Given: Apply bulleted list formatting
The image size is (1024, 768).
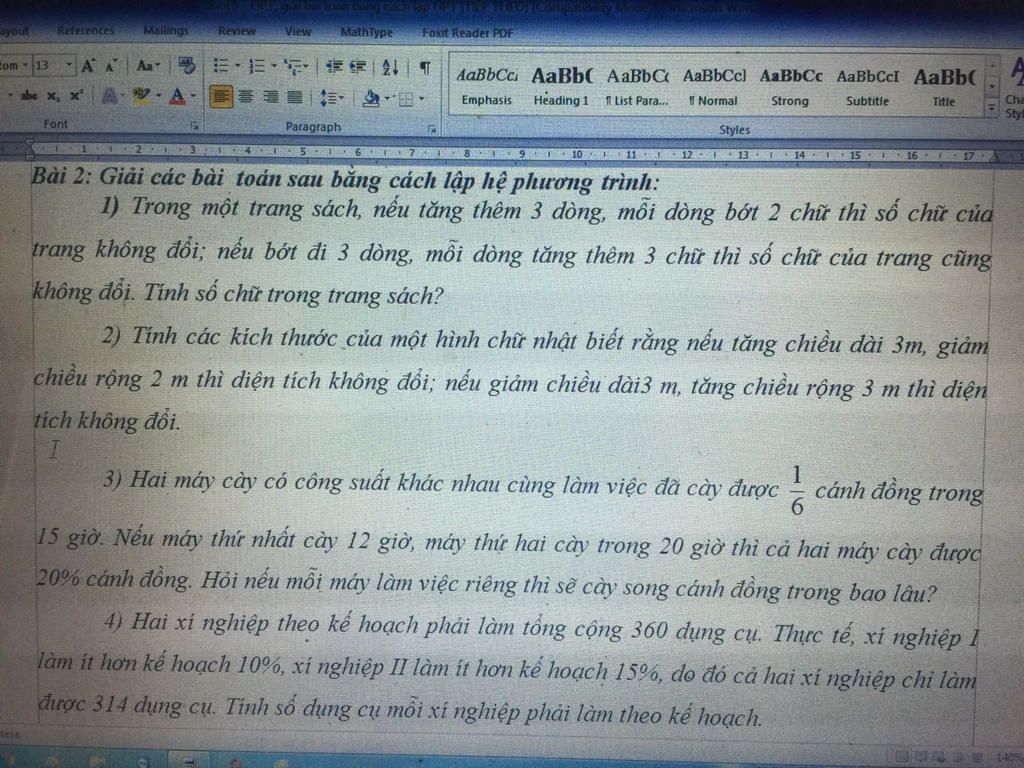Looking at the screenshot, I should click(221, 66).
